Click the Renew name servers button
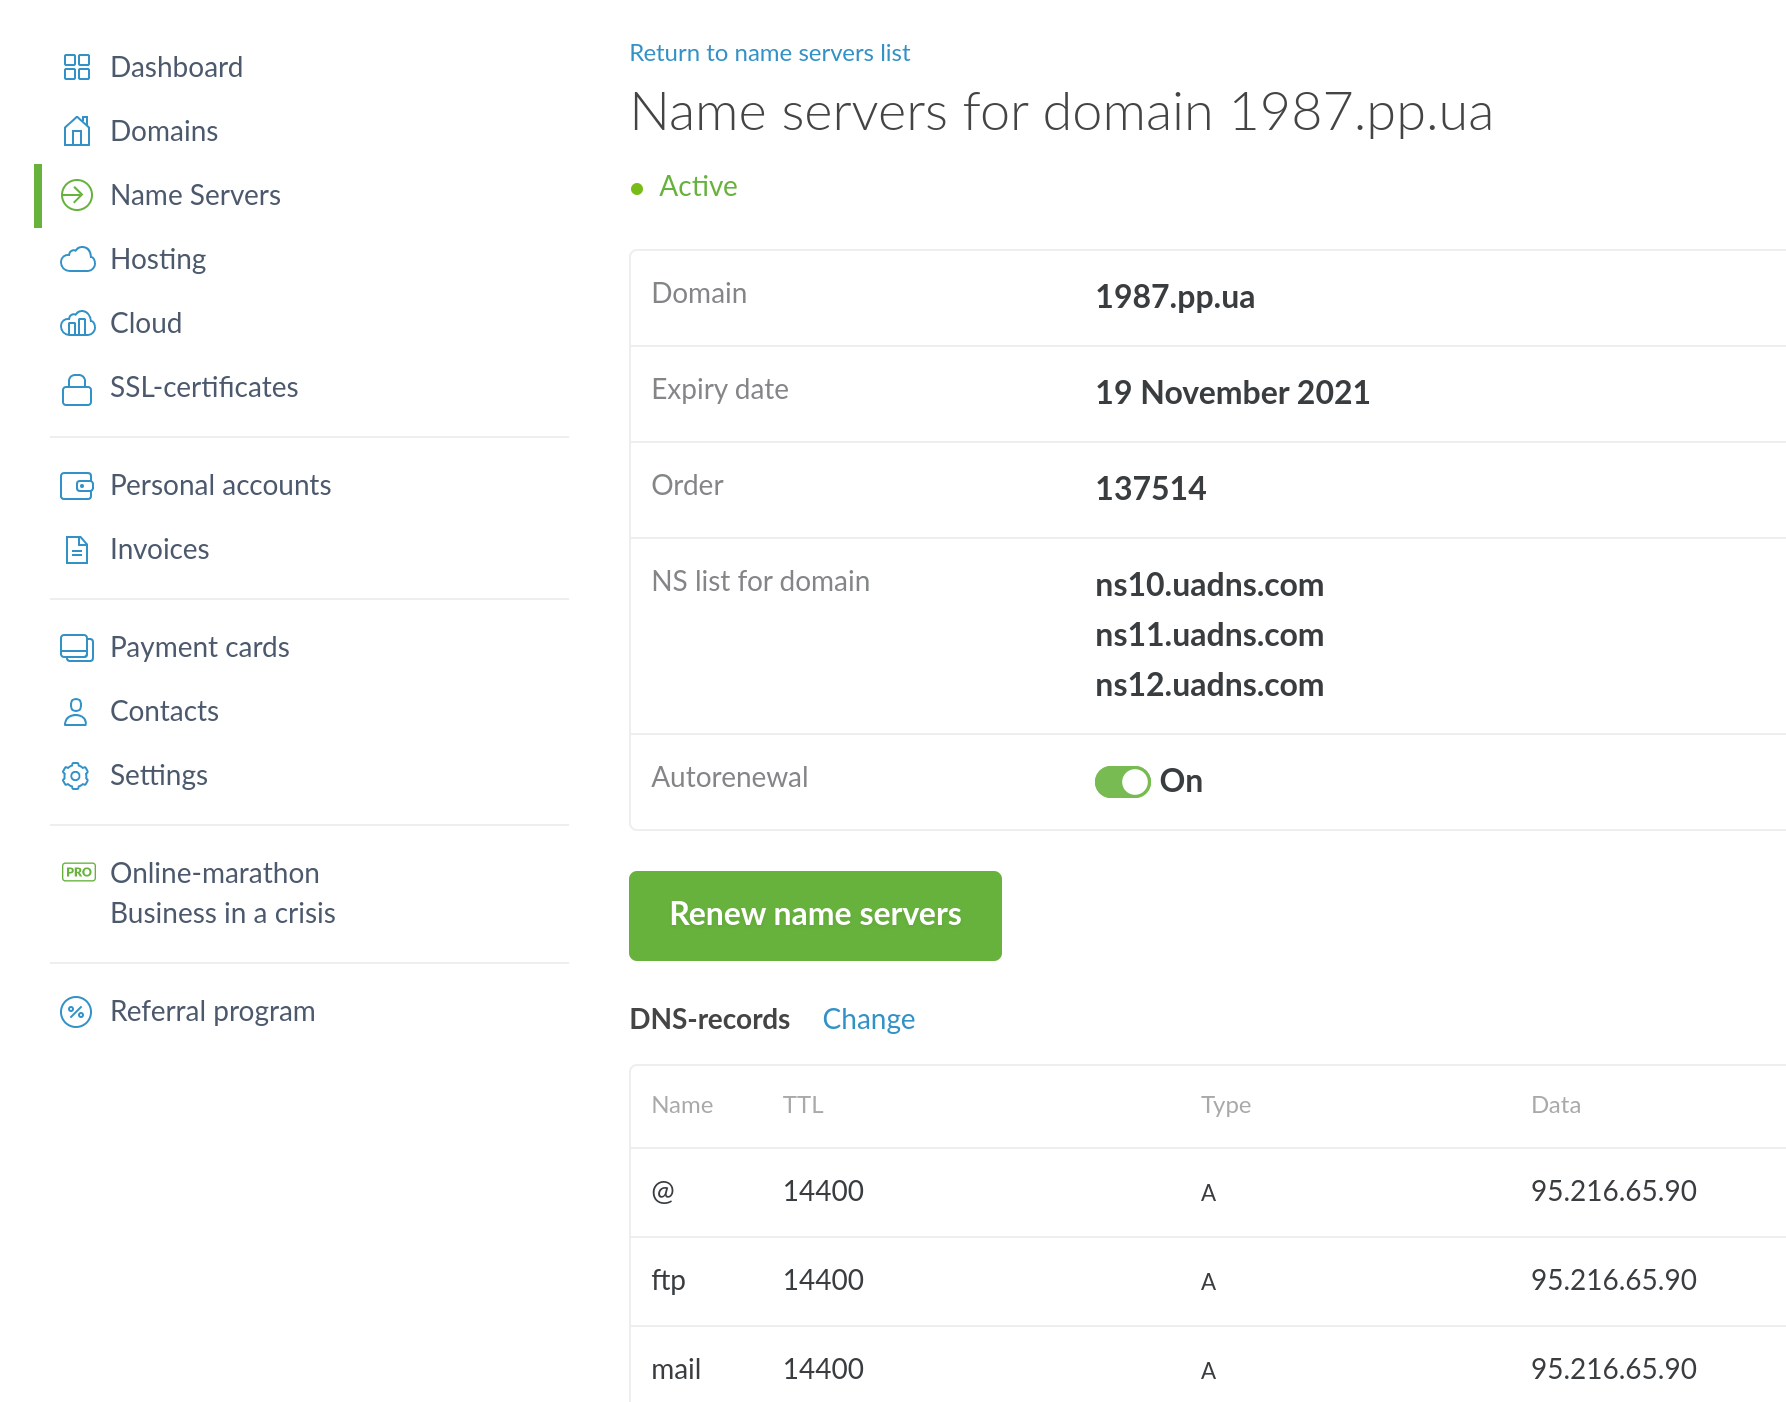This screenshot has width=1786, height=1402. tap(815, 915)
